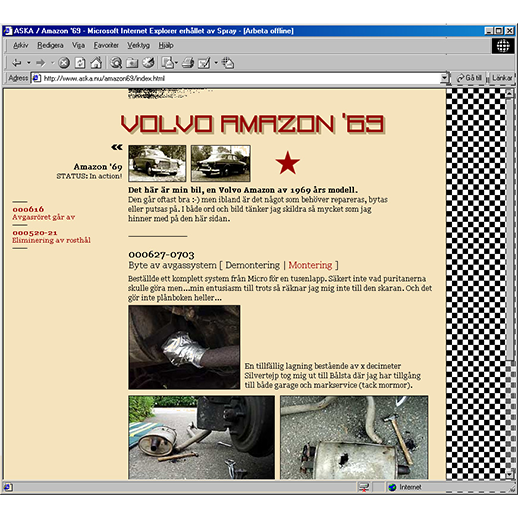
Task: Expand the address bar URL dropdown
Action: (x=444, y=78)
